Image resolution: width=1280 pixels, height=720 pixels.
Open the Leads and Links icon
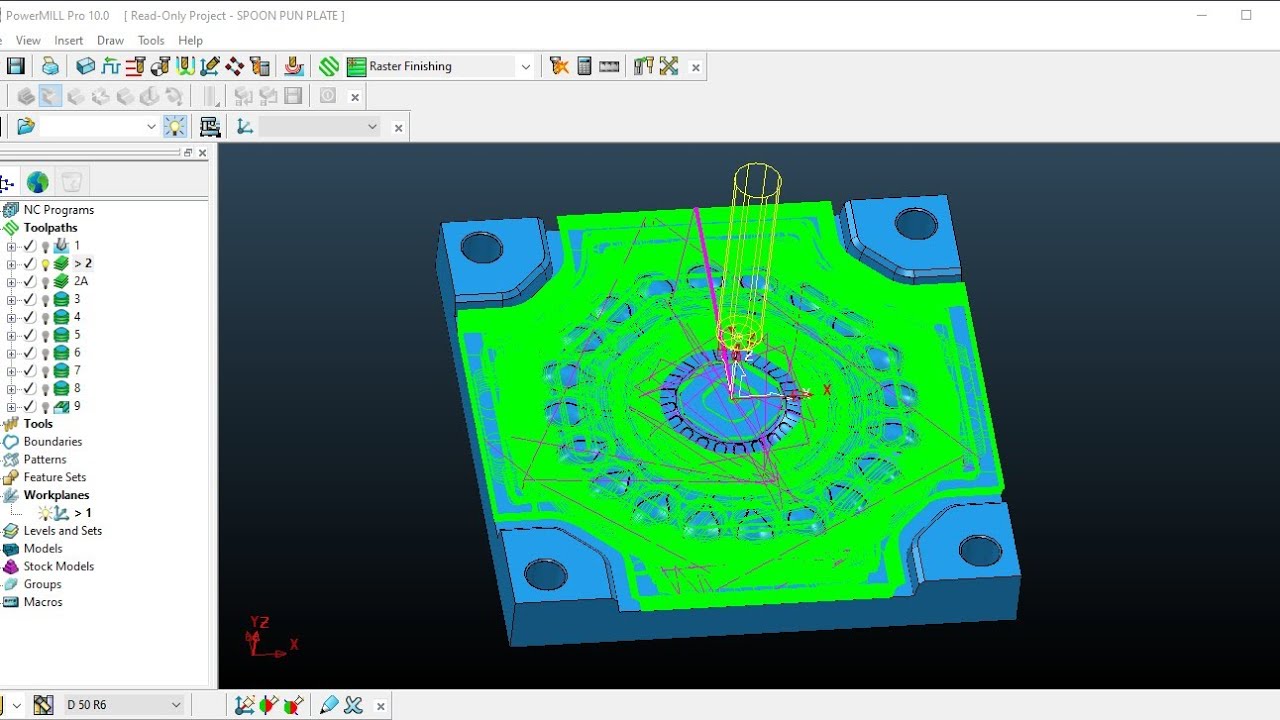185,66
